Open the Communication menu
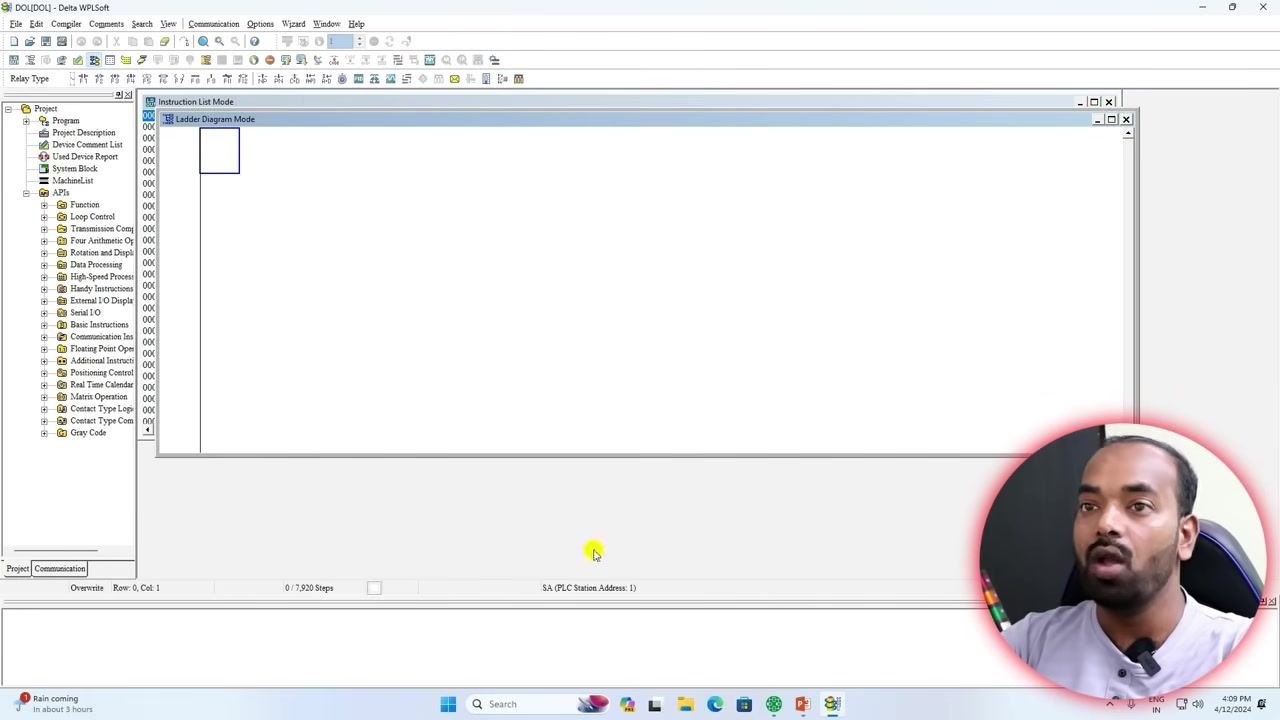This screenshot has width=1280, height=720. (x=214, y=24)
